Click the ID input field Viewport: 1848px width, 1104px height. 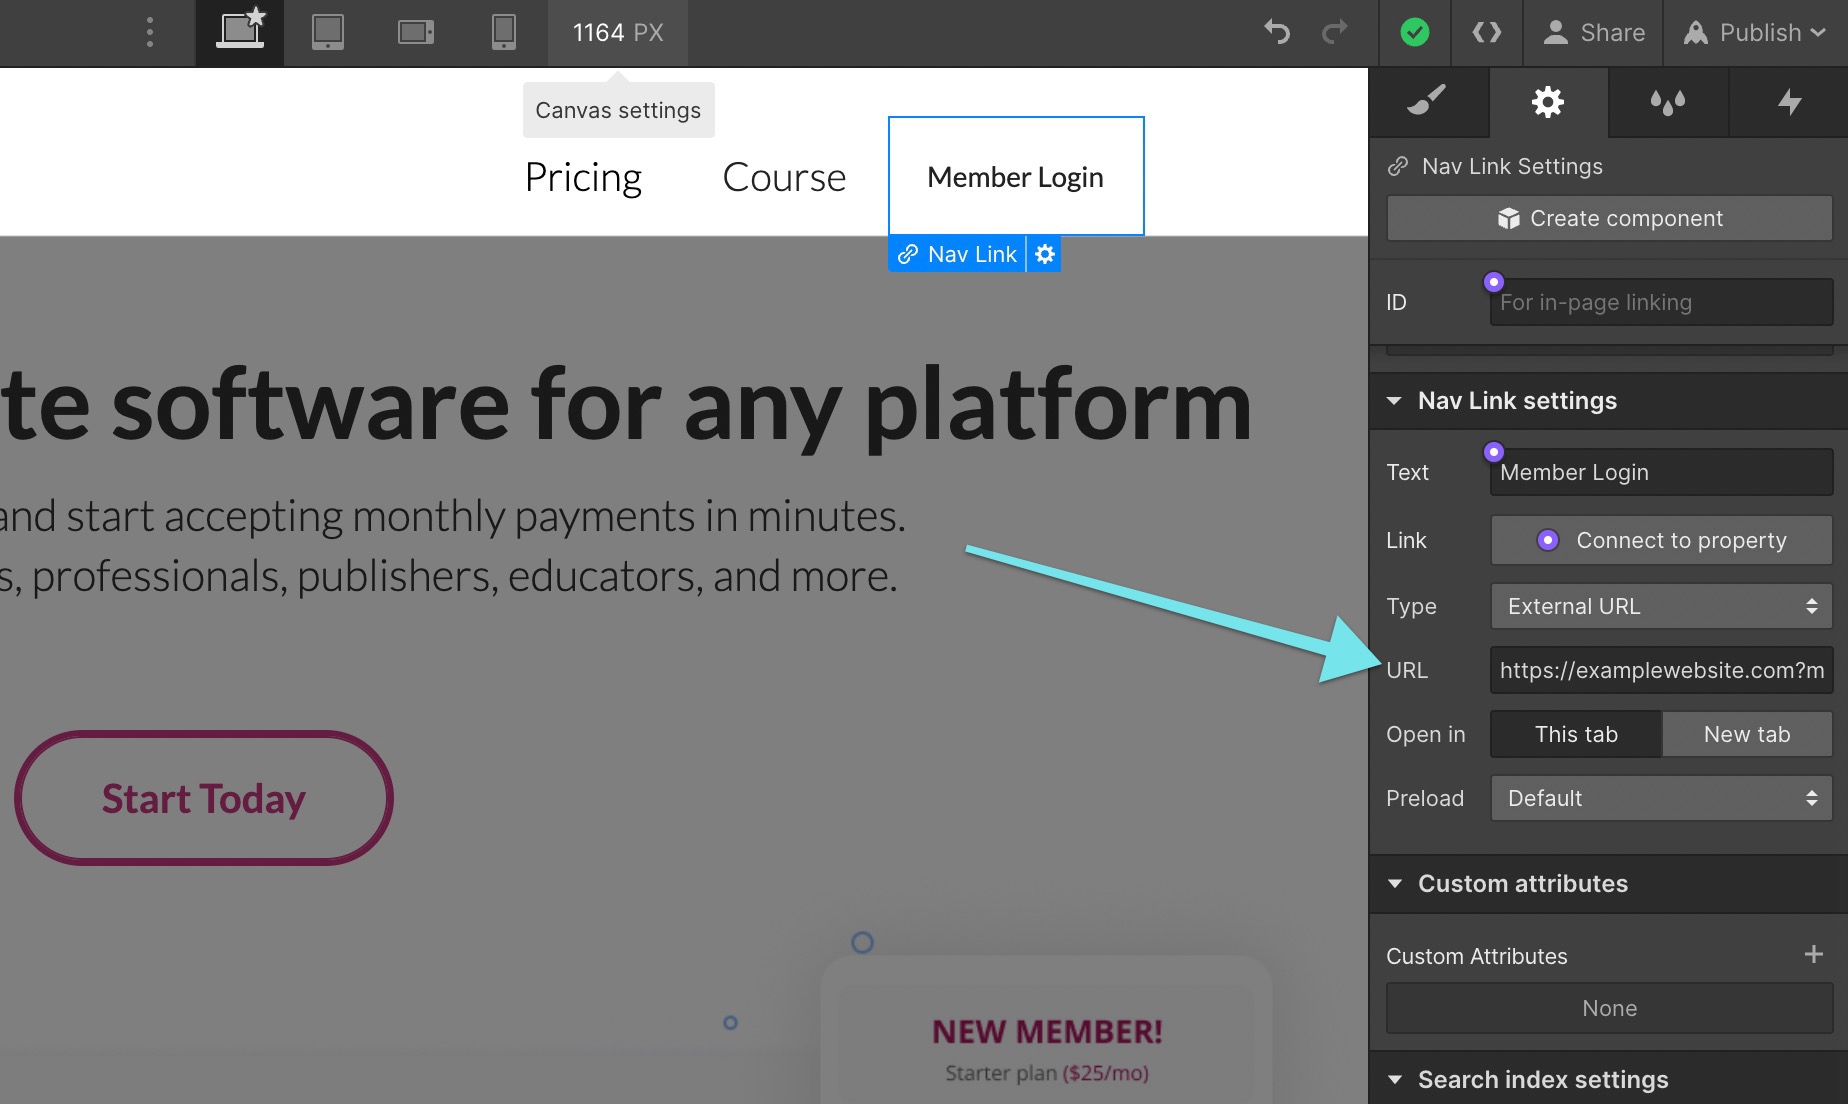coord(1662,302)
